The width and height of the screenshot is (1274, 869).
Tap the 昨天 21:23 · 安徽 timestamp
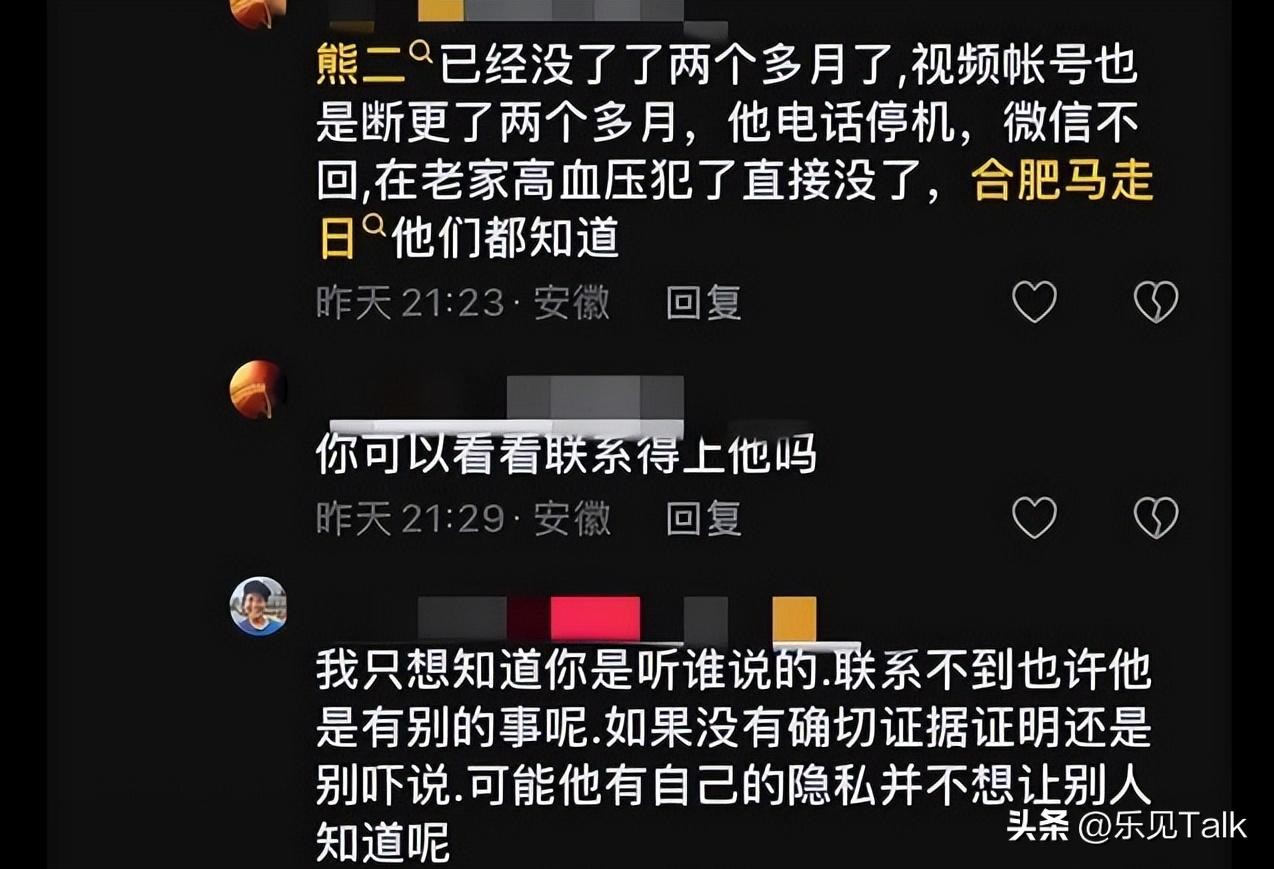(463, 302)
